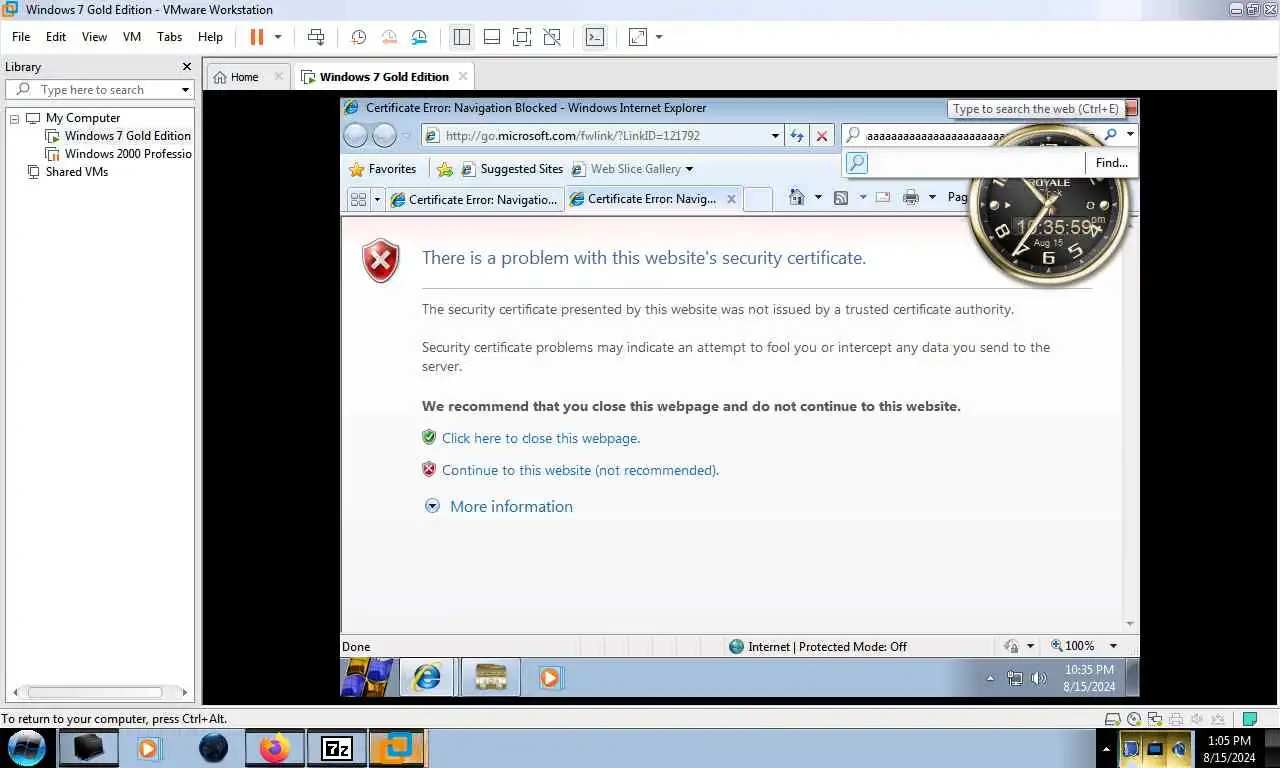Toggle the library sidebar view icon

(x=461, y=37)
